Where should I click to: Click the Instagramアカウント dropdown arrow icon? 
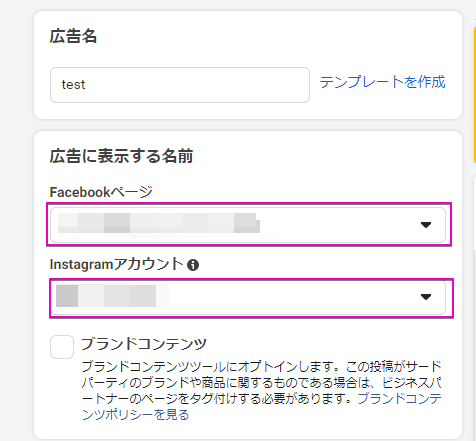tap(426, 297)
